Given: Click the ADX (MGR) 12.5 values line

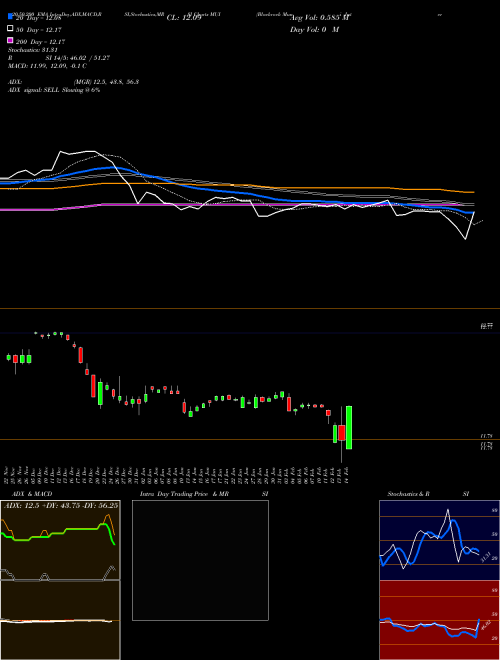Looking at the screenshot, I should click(73, 82).
